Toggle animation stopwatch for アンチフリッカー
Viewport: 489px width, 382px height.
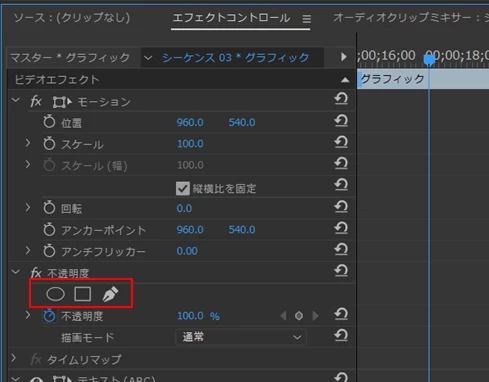pos(49,251)
